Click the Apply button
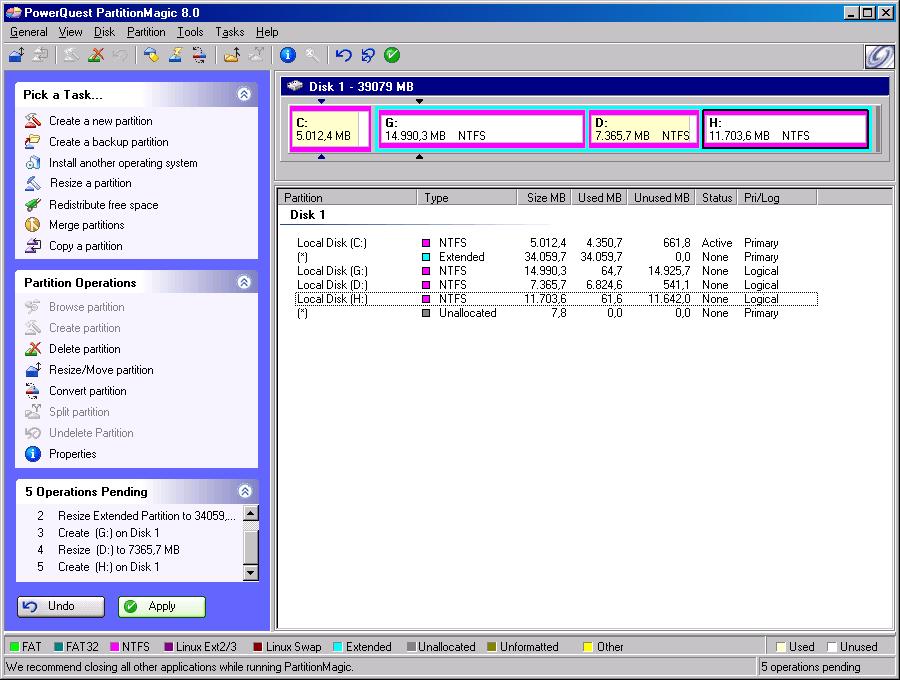Image resolution: width=900 pixels, height=680 pixels. click(x=162, y=607)
